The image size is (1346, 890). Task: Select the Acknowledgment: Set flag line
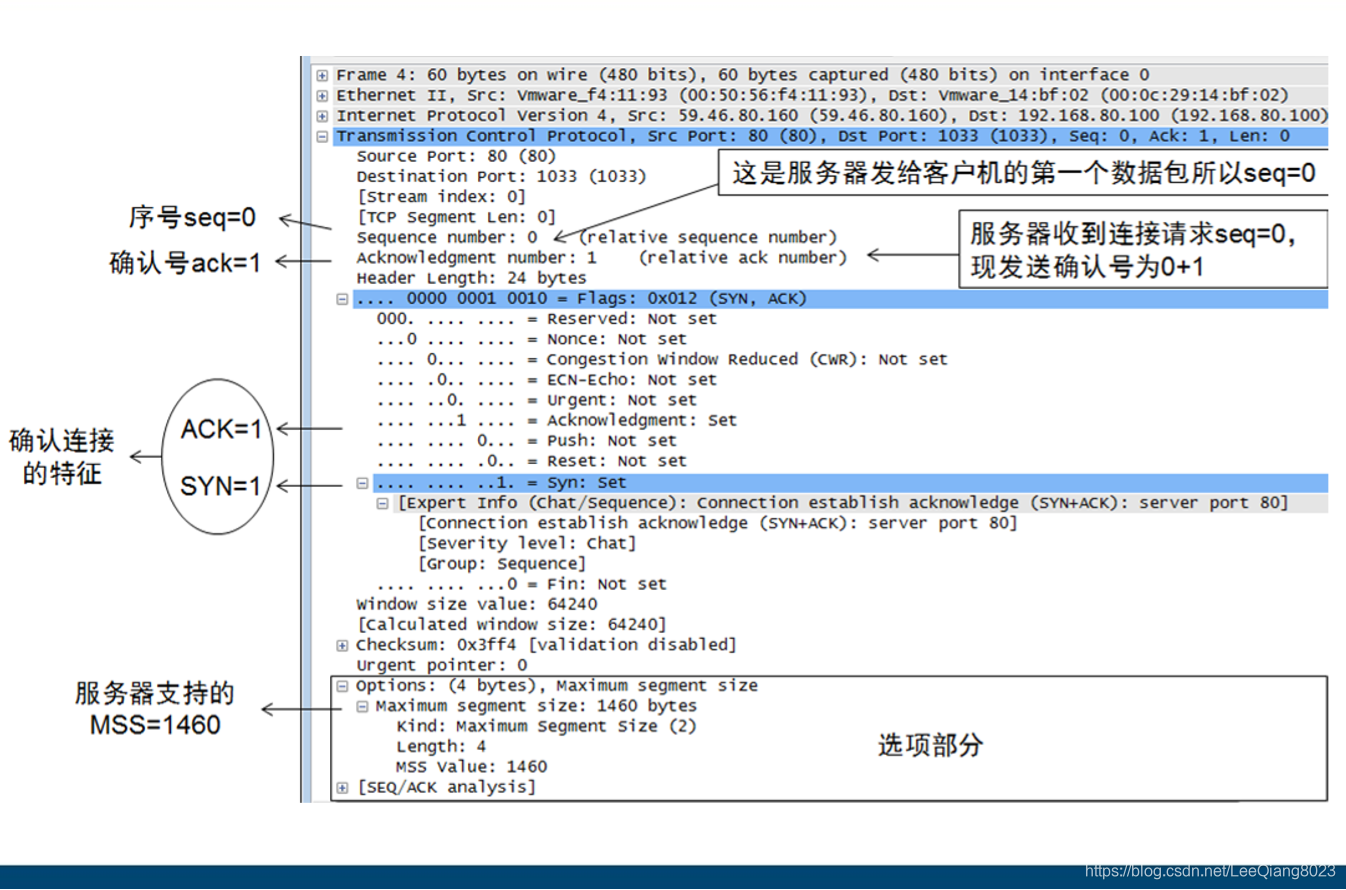click(556, 421)
